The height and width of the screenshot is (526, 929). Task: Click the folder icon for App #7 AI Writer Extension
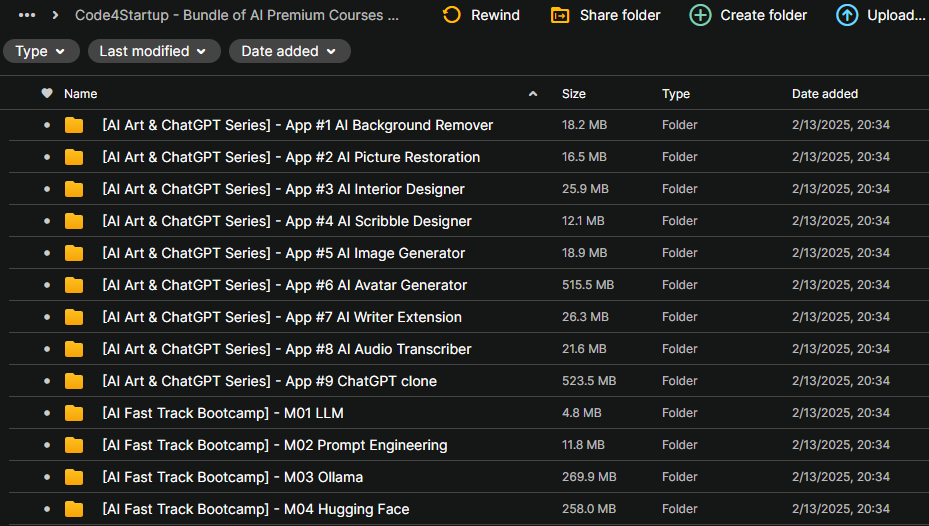click(x=74, y=317)
